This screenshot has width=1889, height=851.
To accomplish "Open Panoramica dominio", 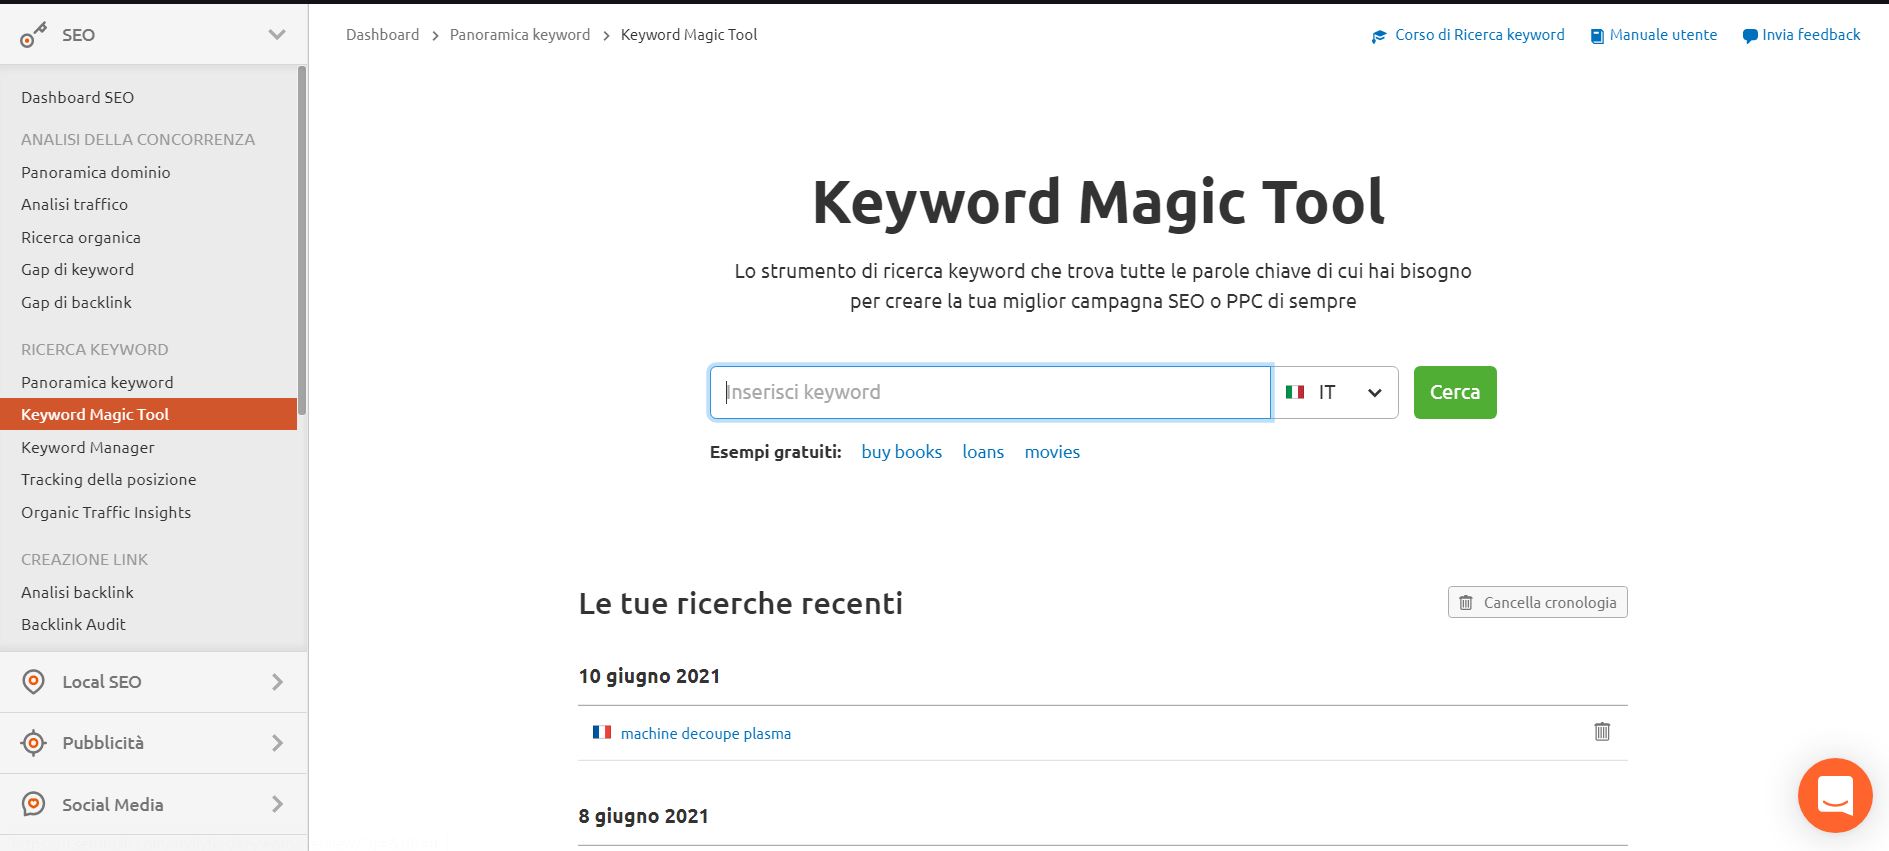I will pos(95,172).
